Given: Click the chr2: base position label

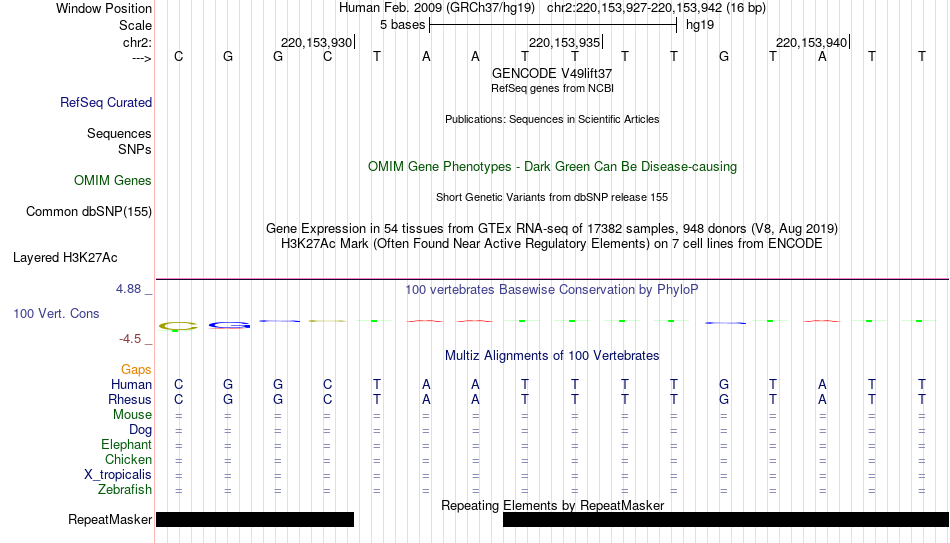Looking at the screenshot, I should point(137,42).
